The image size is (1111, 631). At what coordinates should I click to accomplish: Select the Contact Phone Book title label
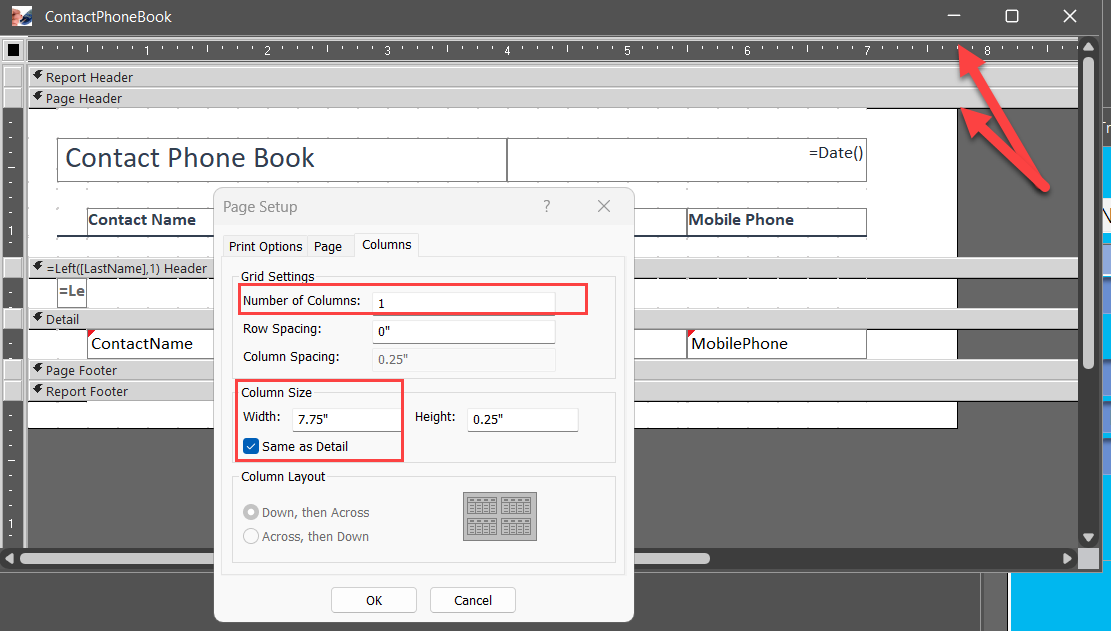(x=282, y=159)
